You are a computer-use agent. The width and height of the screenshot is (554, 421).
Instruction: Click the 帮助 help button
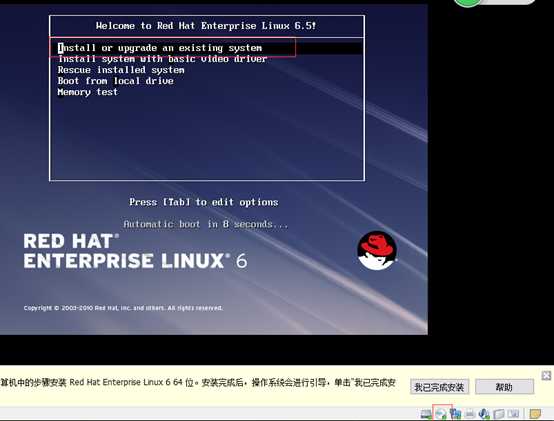click(x=504, y=387)
